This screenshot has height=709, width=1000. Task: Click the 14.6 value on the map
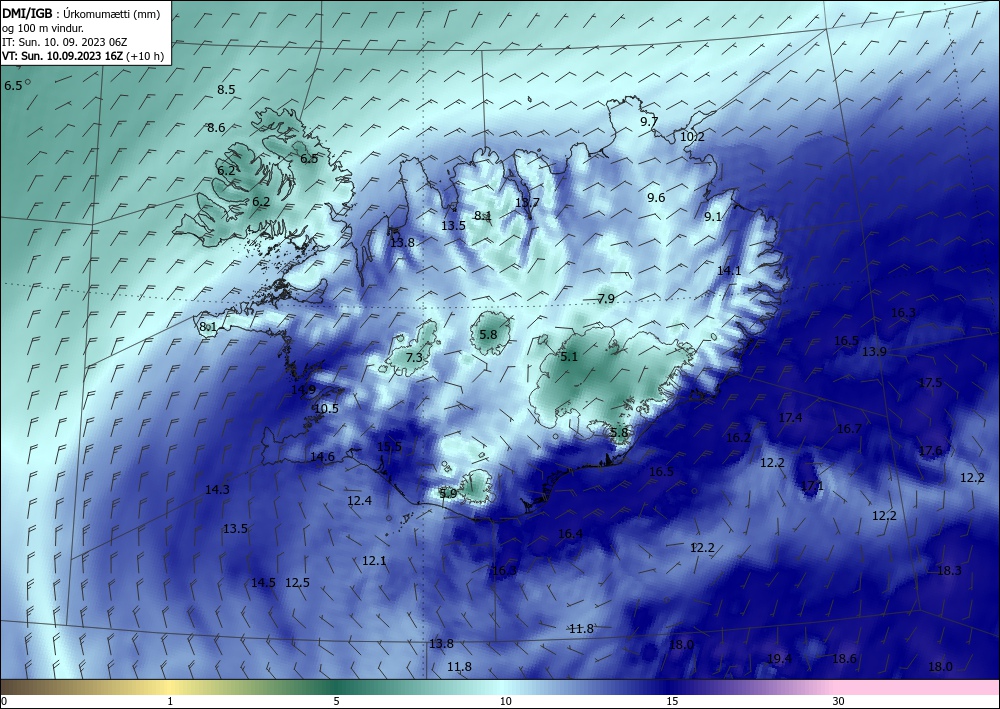(323, 457)
